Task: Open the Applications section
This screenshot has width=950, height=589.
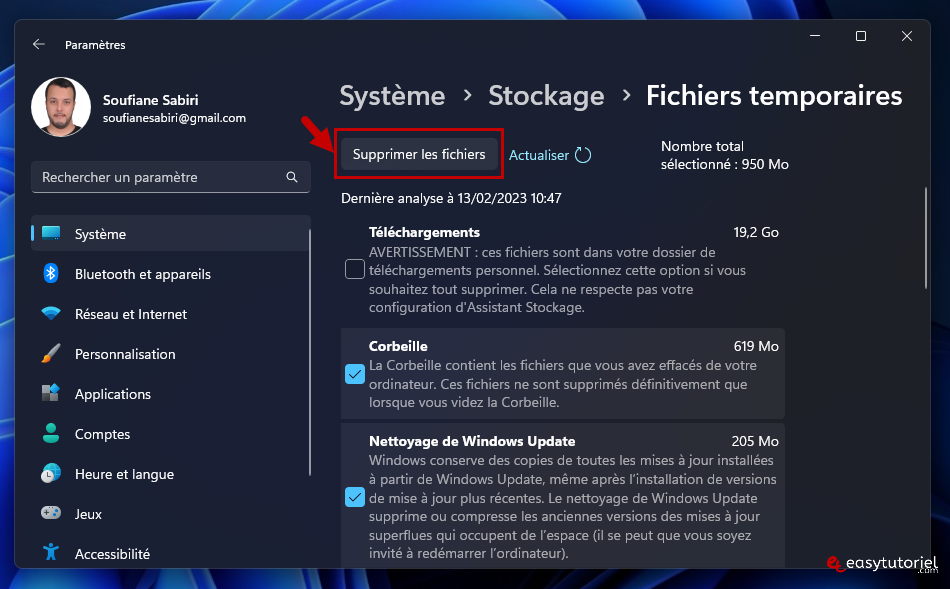Action: [170, 394]
